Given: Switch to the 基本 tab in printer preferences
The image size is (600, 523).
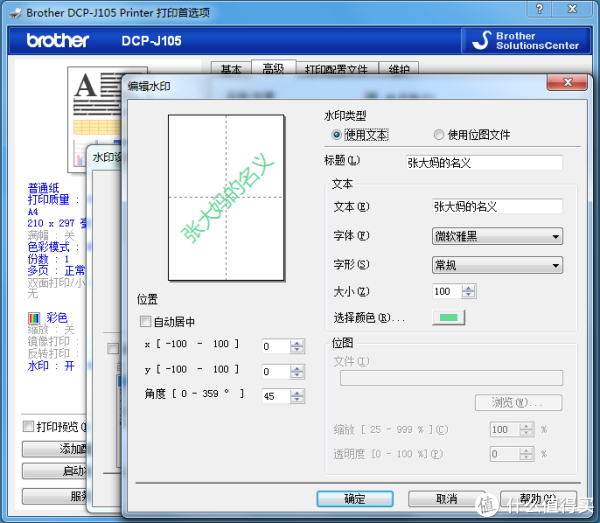Looking at the screenshot, I should [231, 69].
